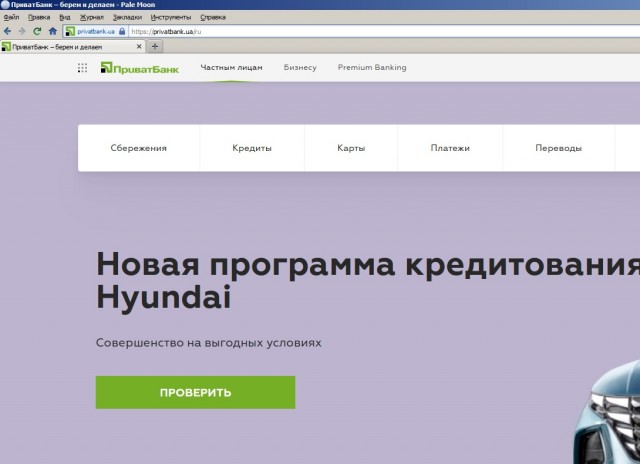Open the Справка menu
Image resolution: width=640 pixels, height=464 pixels.
213,17
